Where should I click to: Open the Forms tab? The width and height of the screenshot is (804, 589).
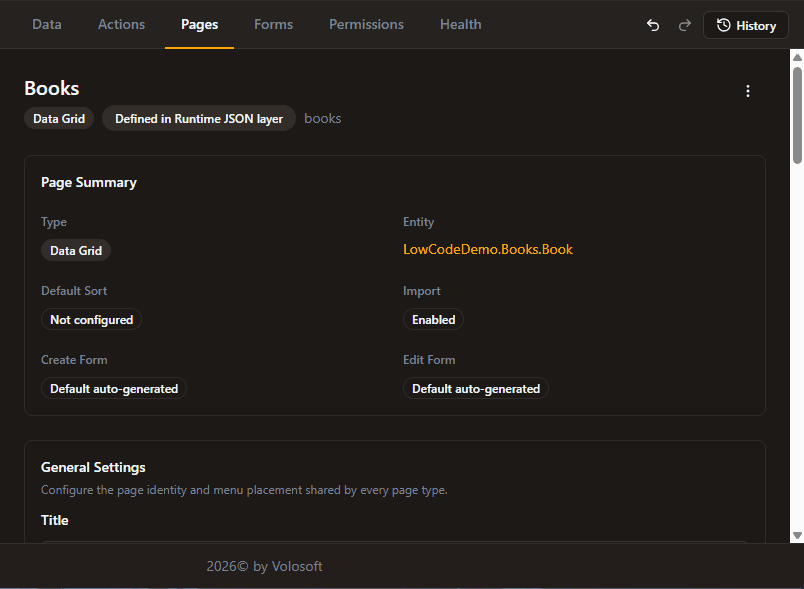click(273, 25)
